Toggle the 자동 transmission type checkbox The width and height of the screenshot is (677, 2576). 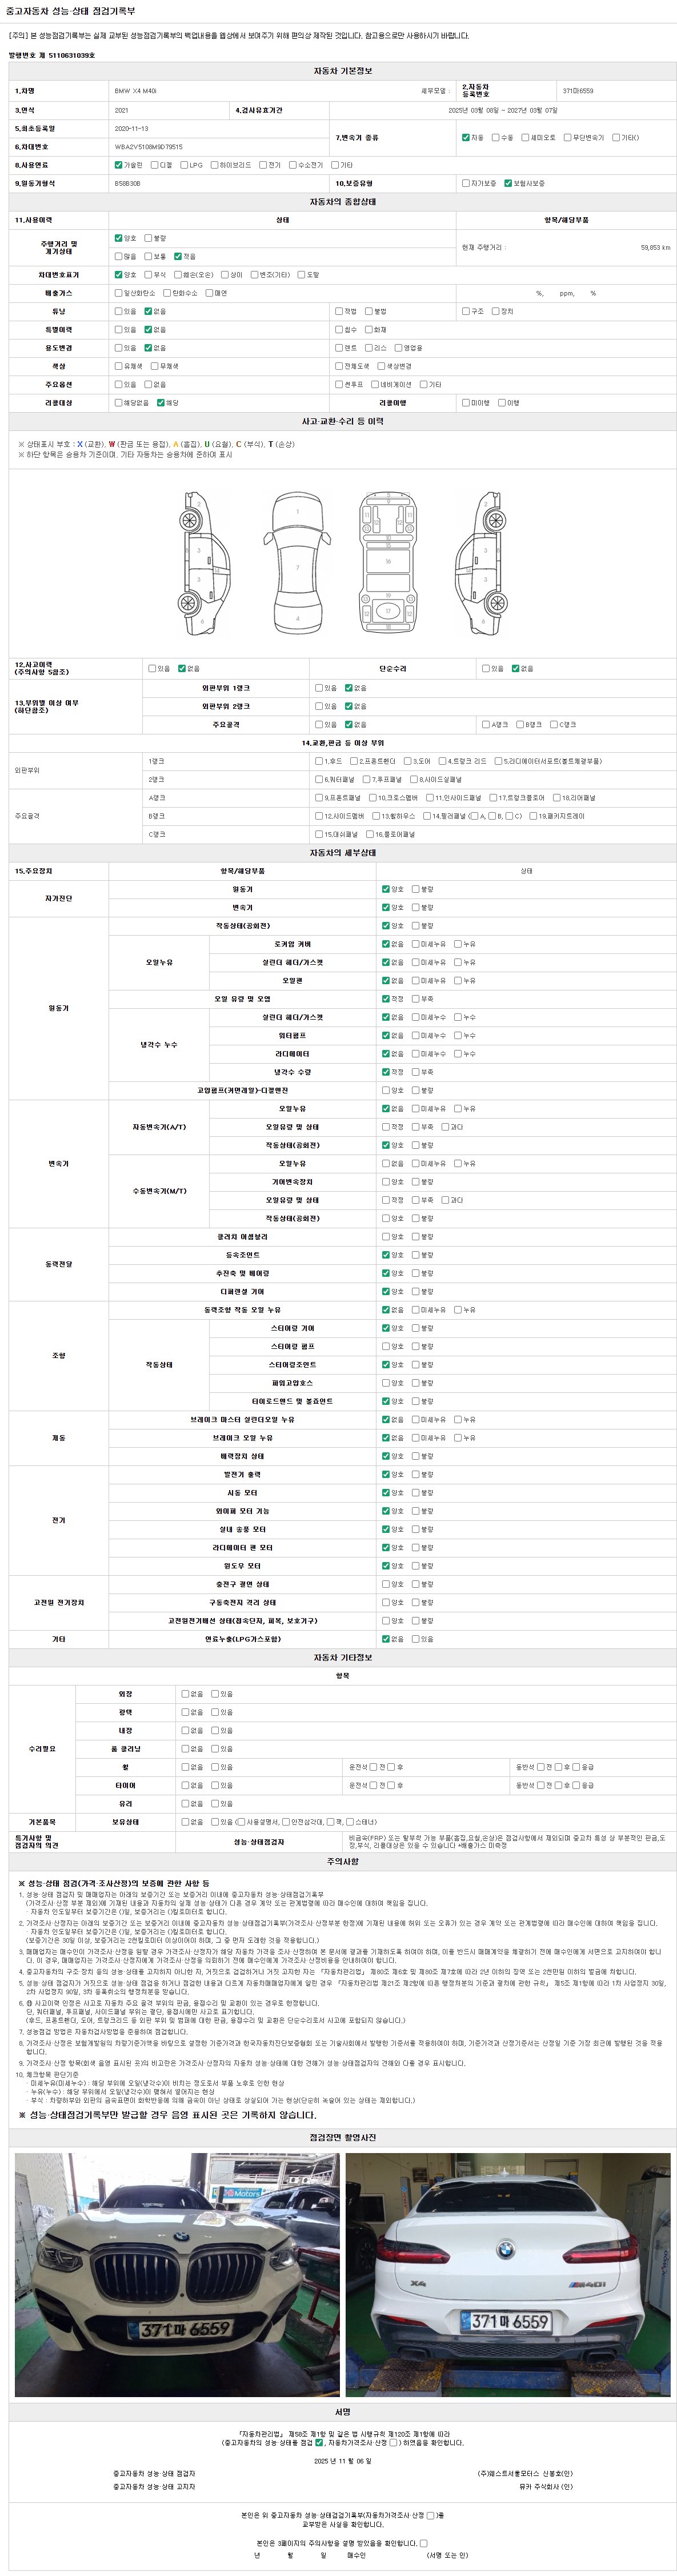click(x=466, y=137)
